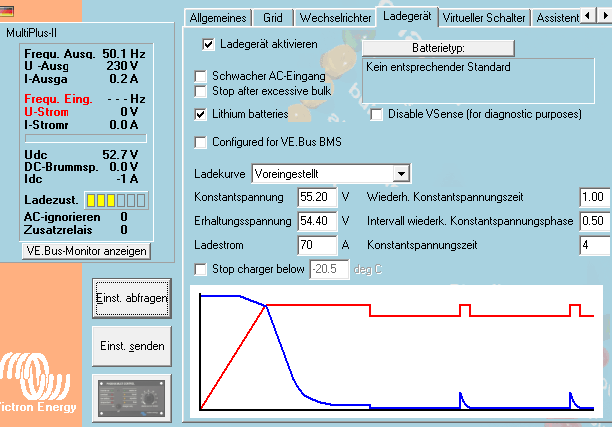Image resolution: width=612 pixels, height=427 pixels.
Task: Toggle Ladegerät aktivieren checkbox
Action: coord(208,44)
